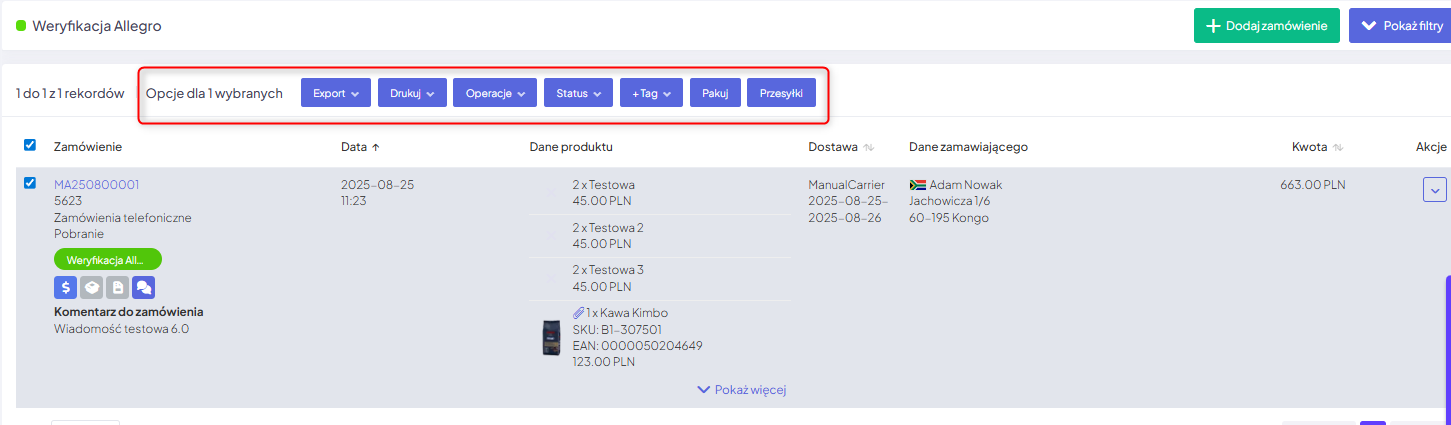The image size is (1451, 425).
Task: Open the Status dropdown menu
Action: (x=578, y=93)
